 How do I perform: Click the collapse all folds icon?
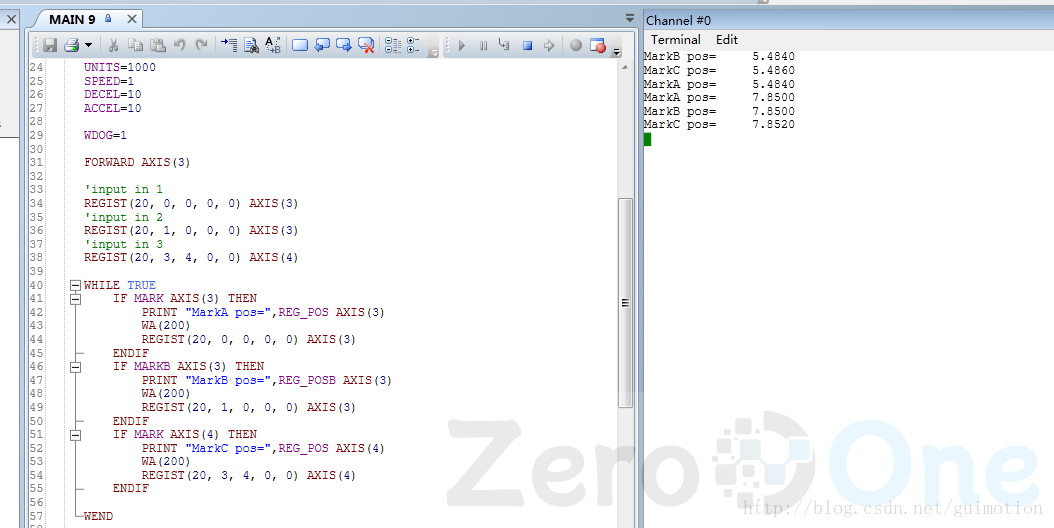(393, 45)
